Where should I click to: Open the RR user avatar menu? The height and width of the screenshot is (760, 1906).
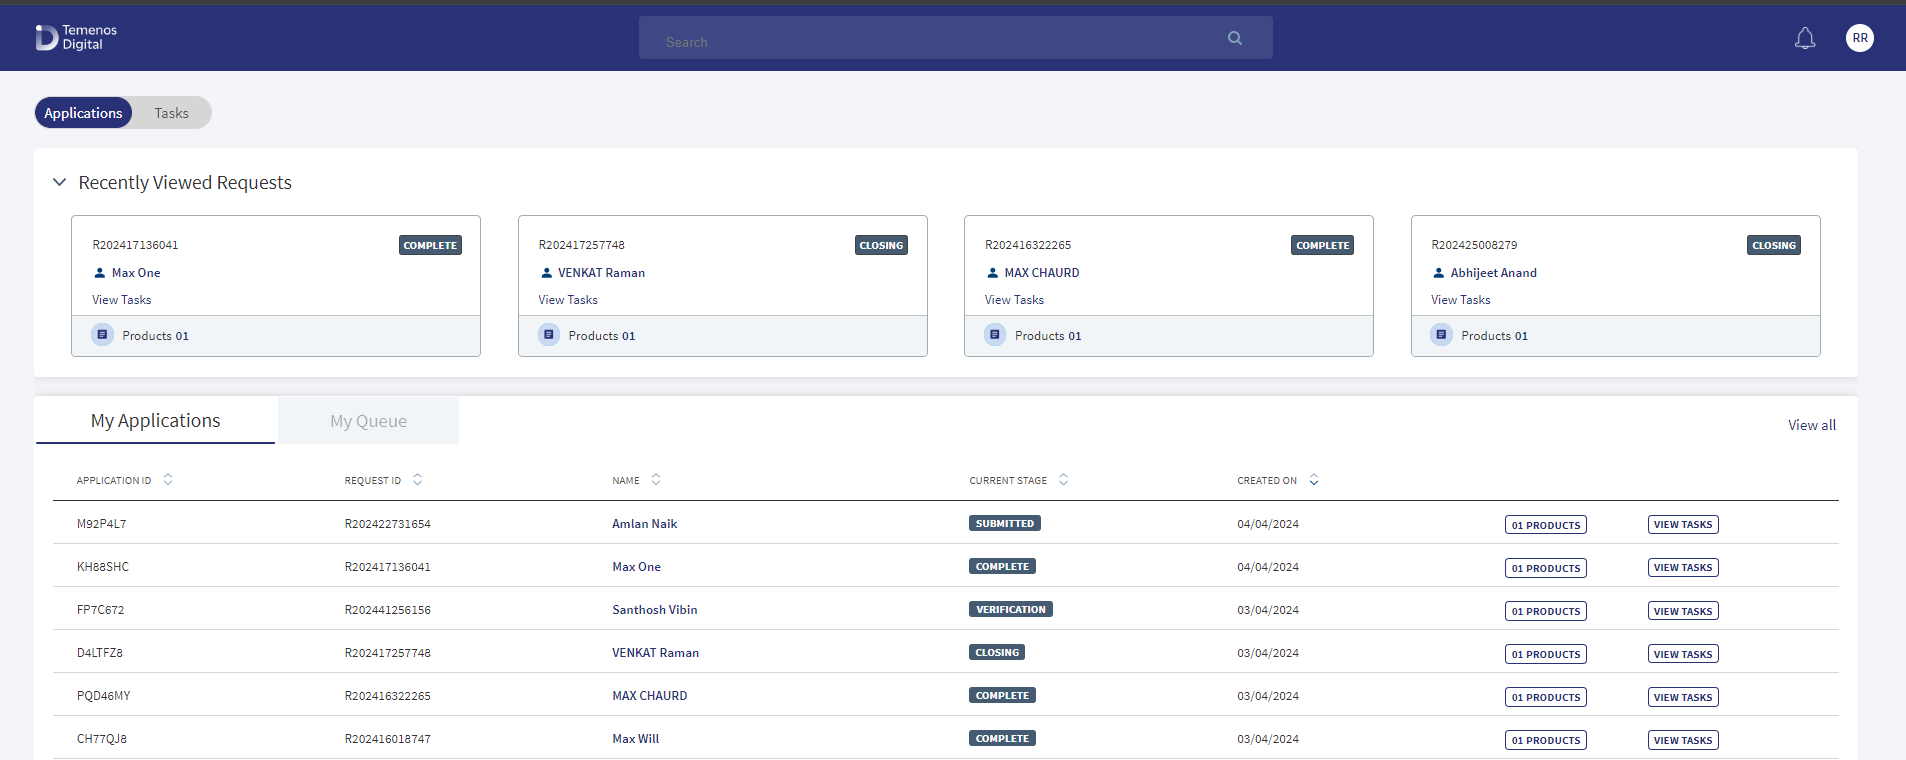click(x=1860, y=38)
